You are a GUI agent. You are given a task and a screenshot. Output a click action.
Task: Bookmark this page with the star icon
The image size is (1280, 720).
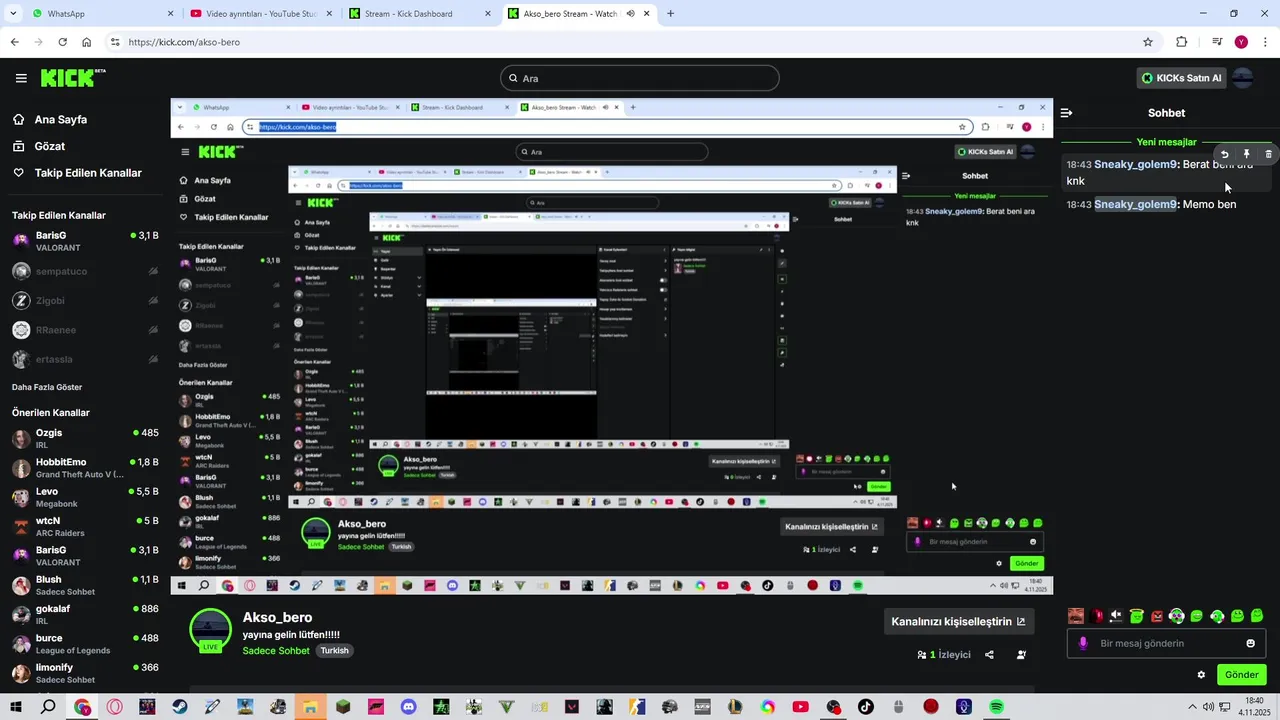(1148, 42)
